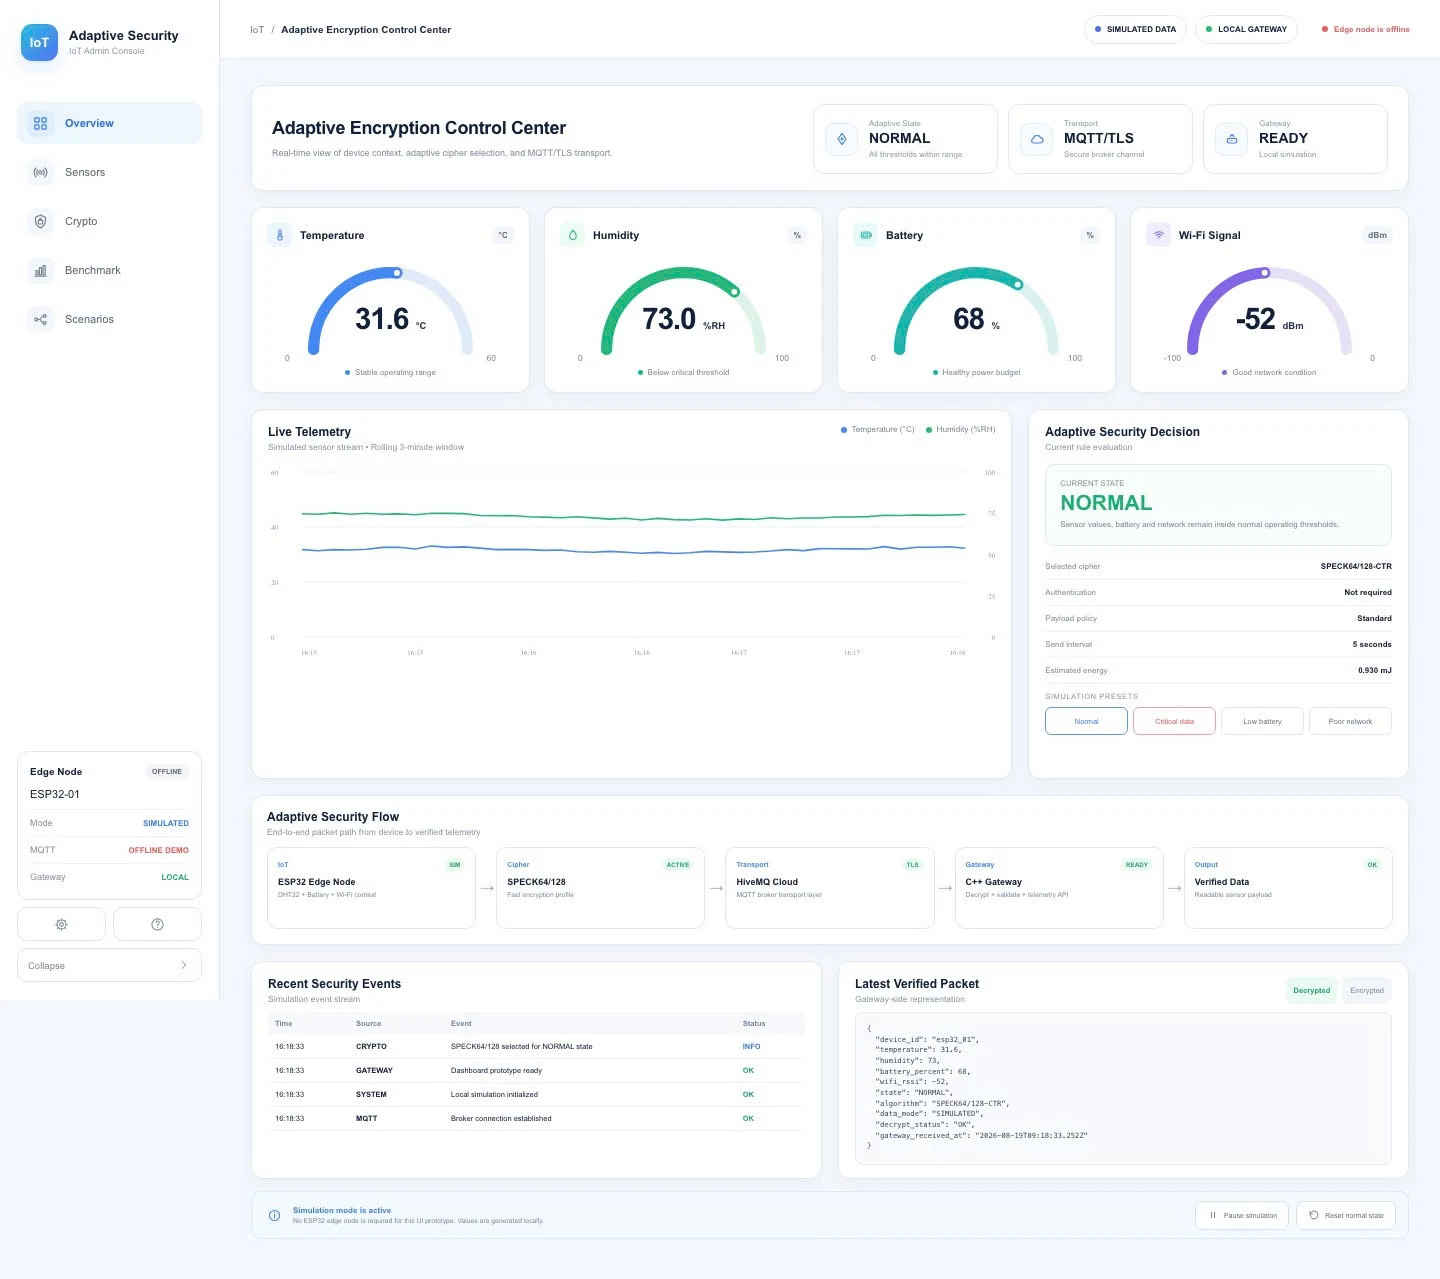Select the HiveMQ Cloud transport card
Image resolution: width=1440 pixels, height=1279 pixels.
829,888
